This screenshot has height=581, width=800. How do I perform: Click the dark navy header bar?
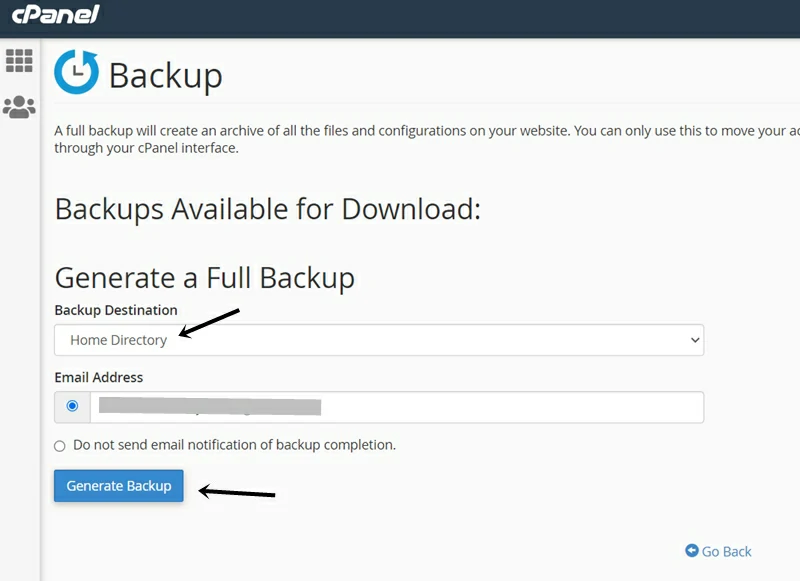(x=450, y=18)
